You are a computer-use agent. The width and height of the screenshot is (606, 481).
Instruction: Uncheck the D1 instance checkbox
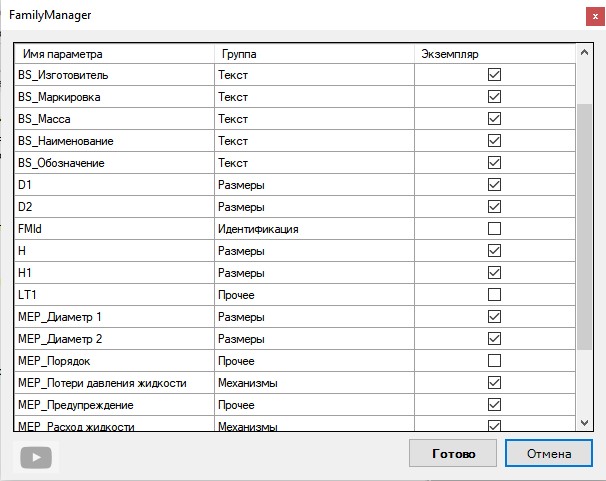[x=494, y=185]
